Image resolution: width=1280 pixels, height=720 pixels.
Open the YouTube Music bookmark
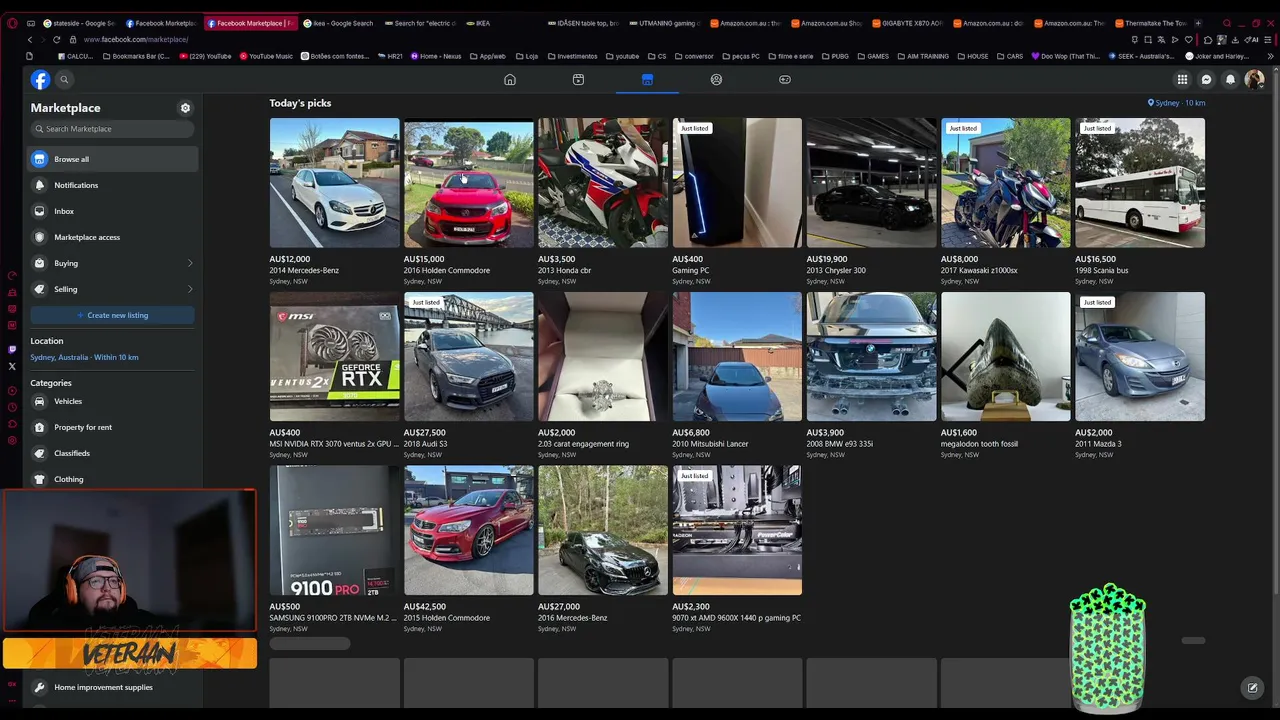point(267,56)
